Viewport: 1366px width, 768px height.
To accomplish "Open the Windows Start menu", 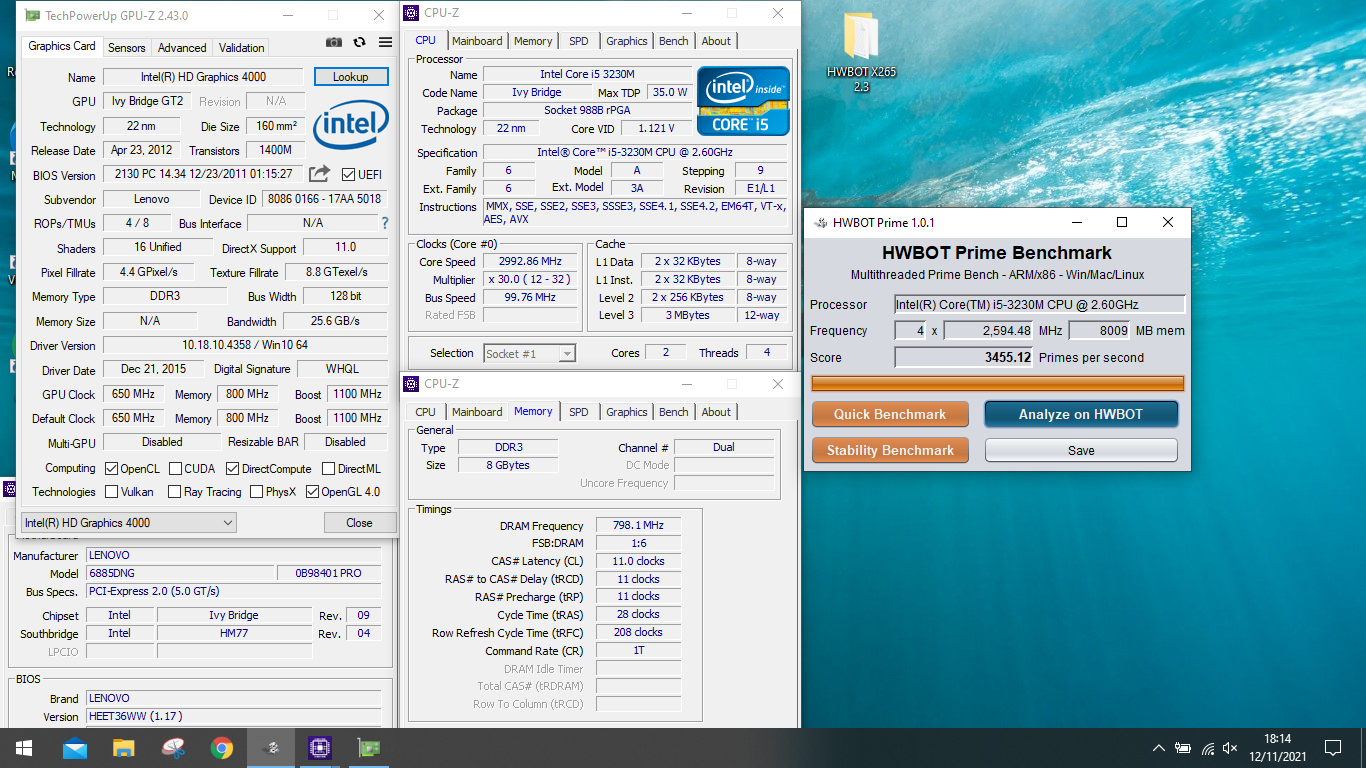I will pyautogui.click(x=24, y=747).
